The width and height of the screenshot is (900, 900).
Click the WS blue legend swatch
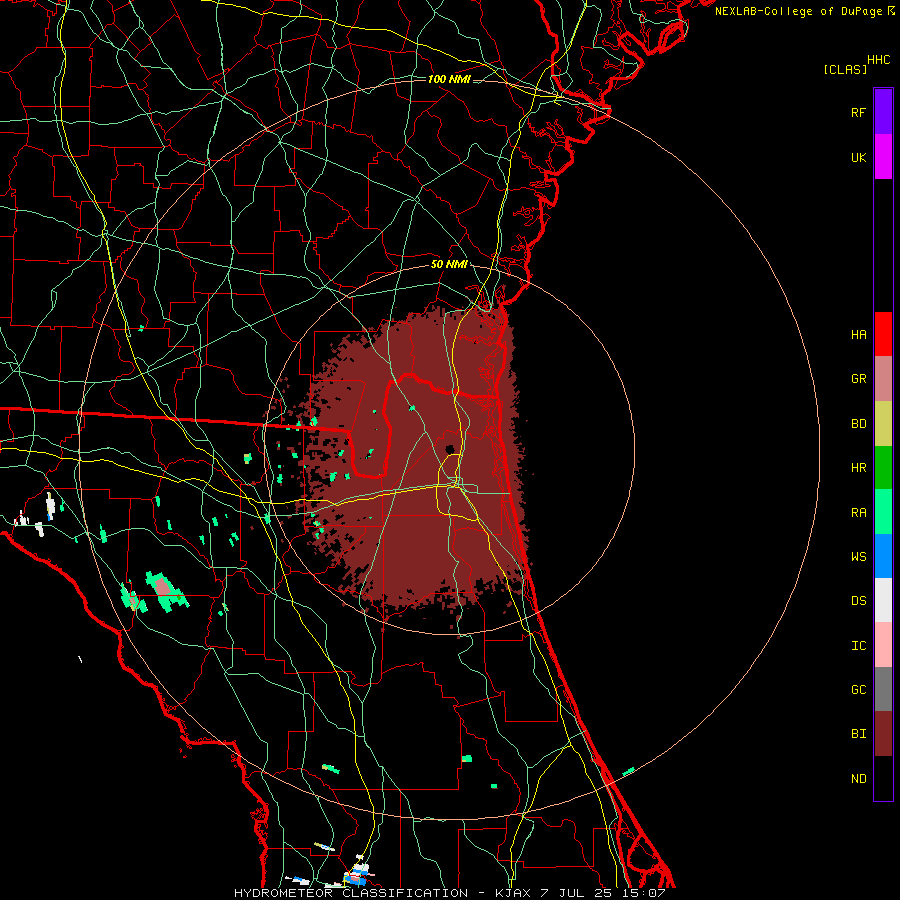tap(883, 556)
